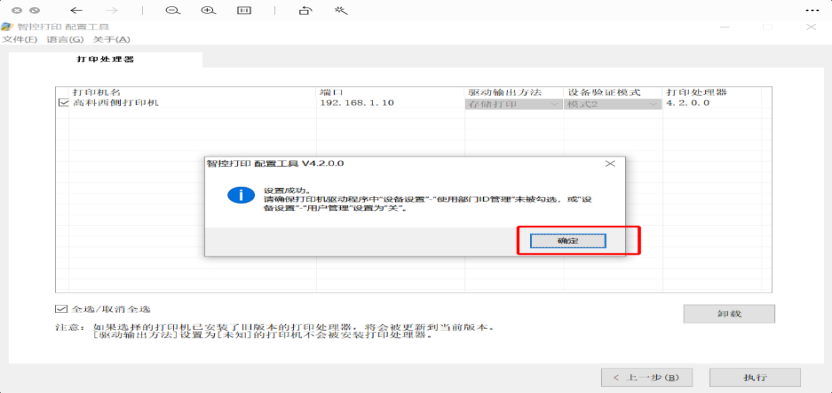Click the 注意 note text below the table
Viewport: 832px width, 393px height.
(x=275, y=331)
